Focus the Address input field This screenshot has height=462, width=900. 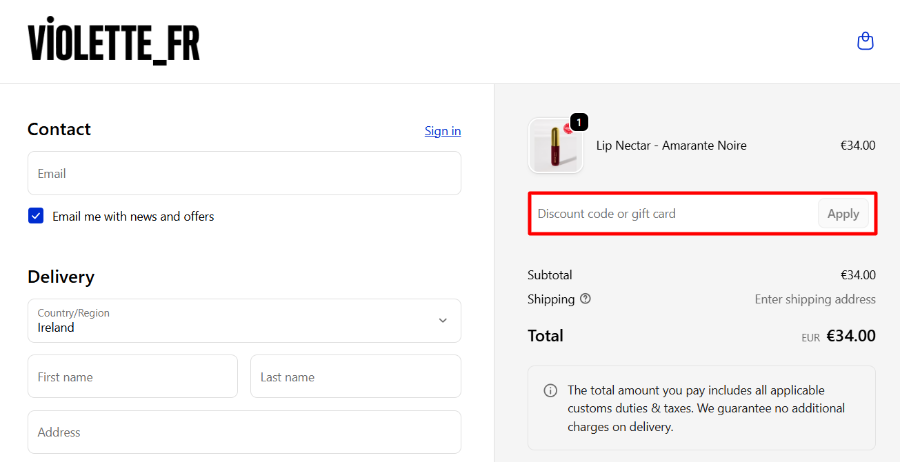click(x=244, y=432)
